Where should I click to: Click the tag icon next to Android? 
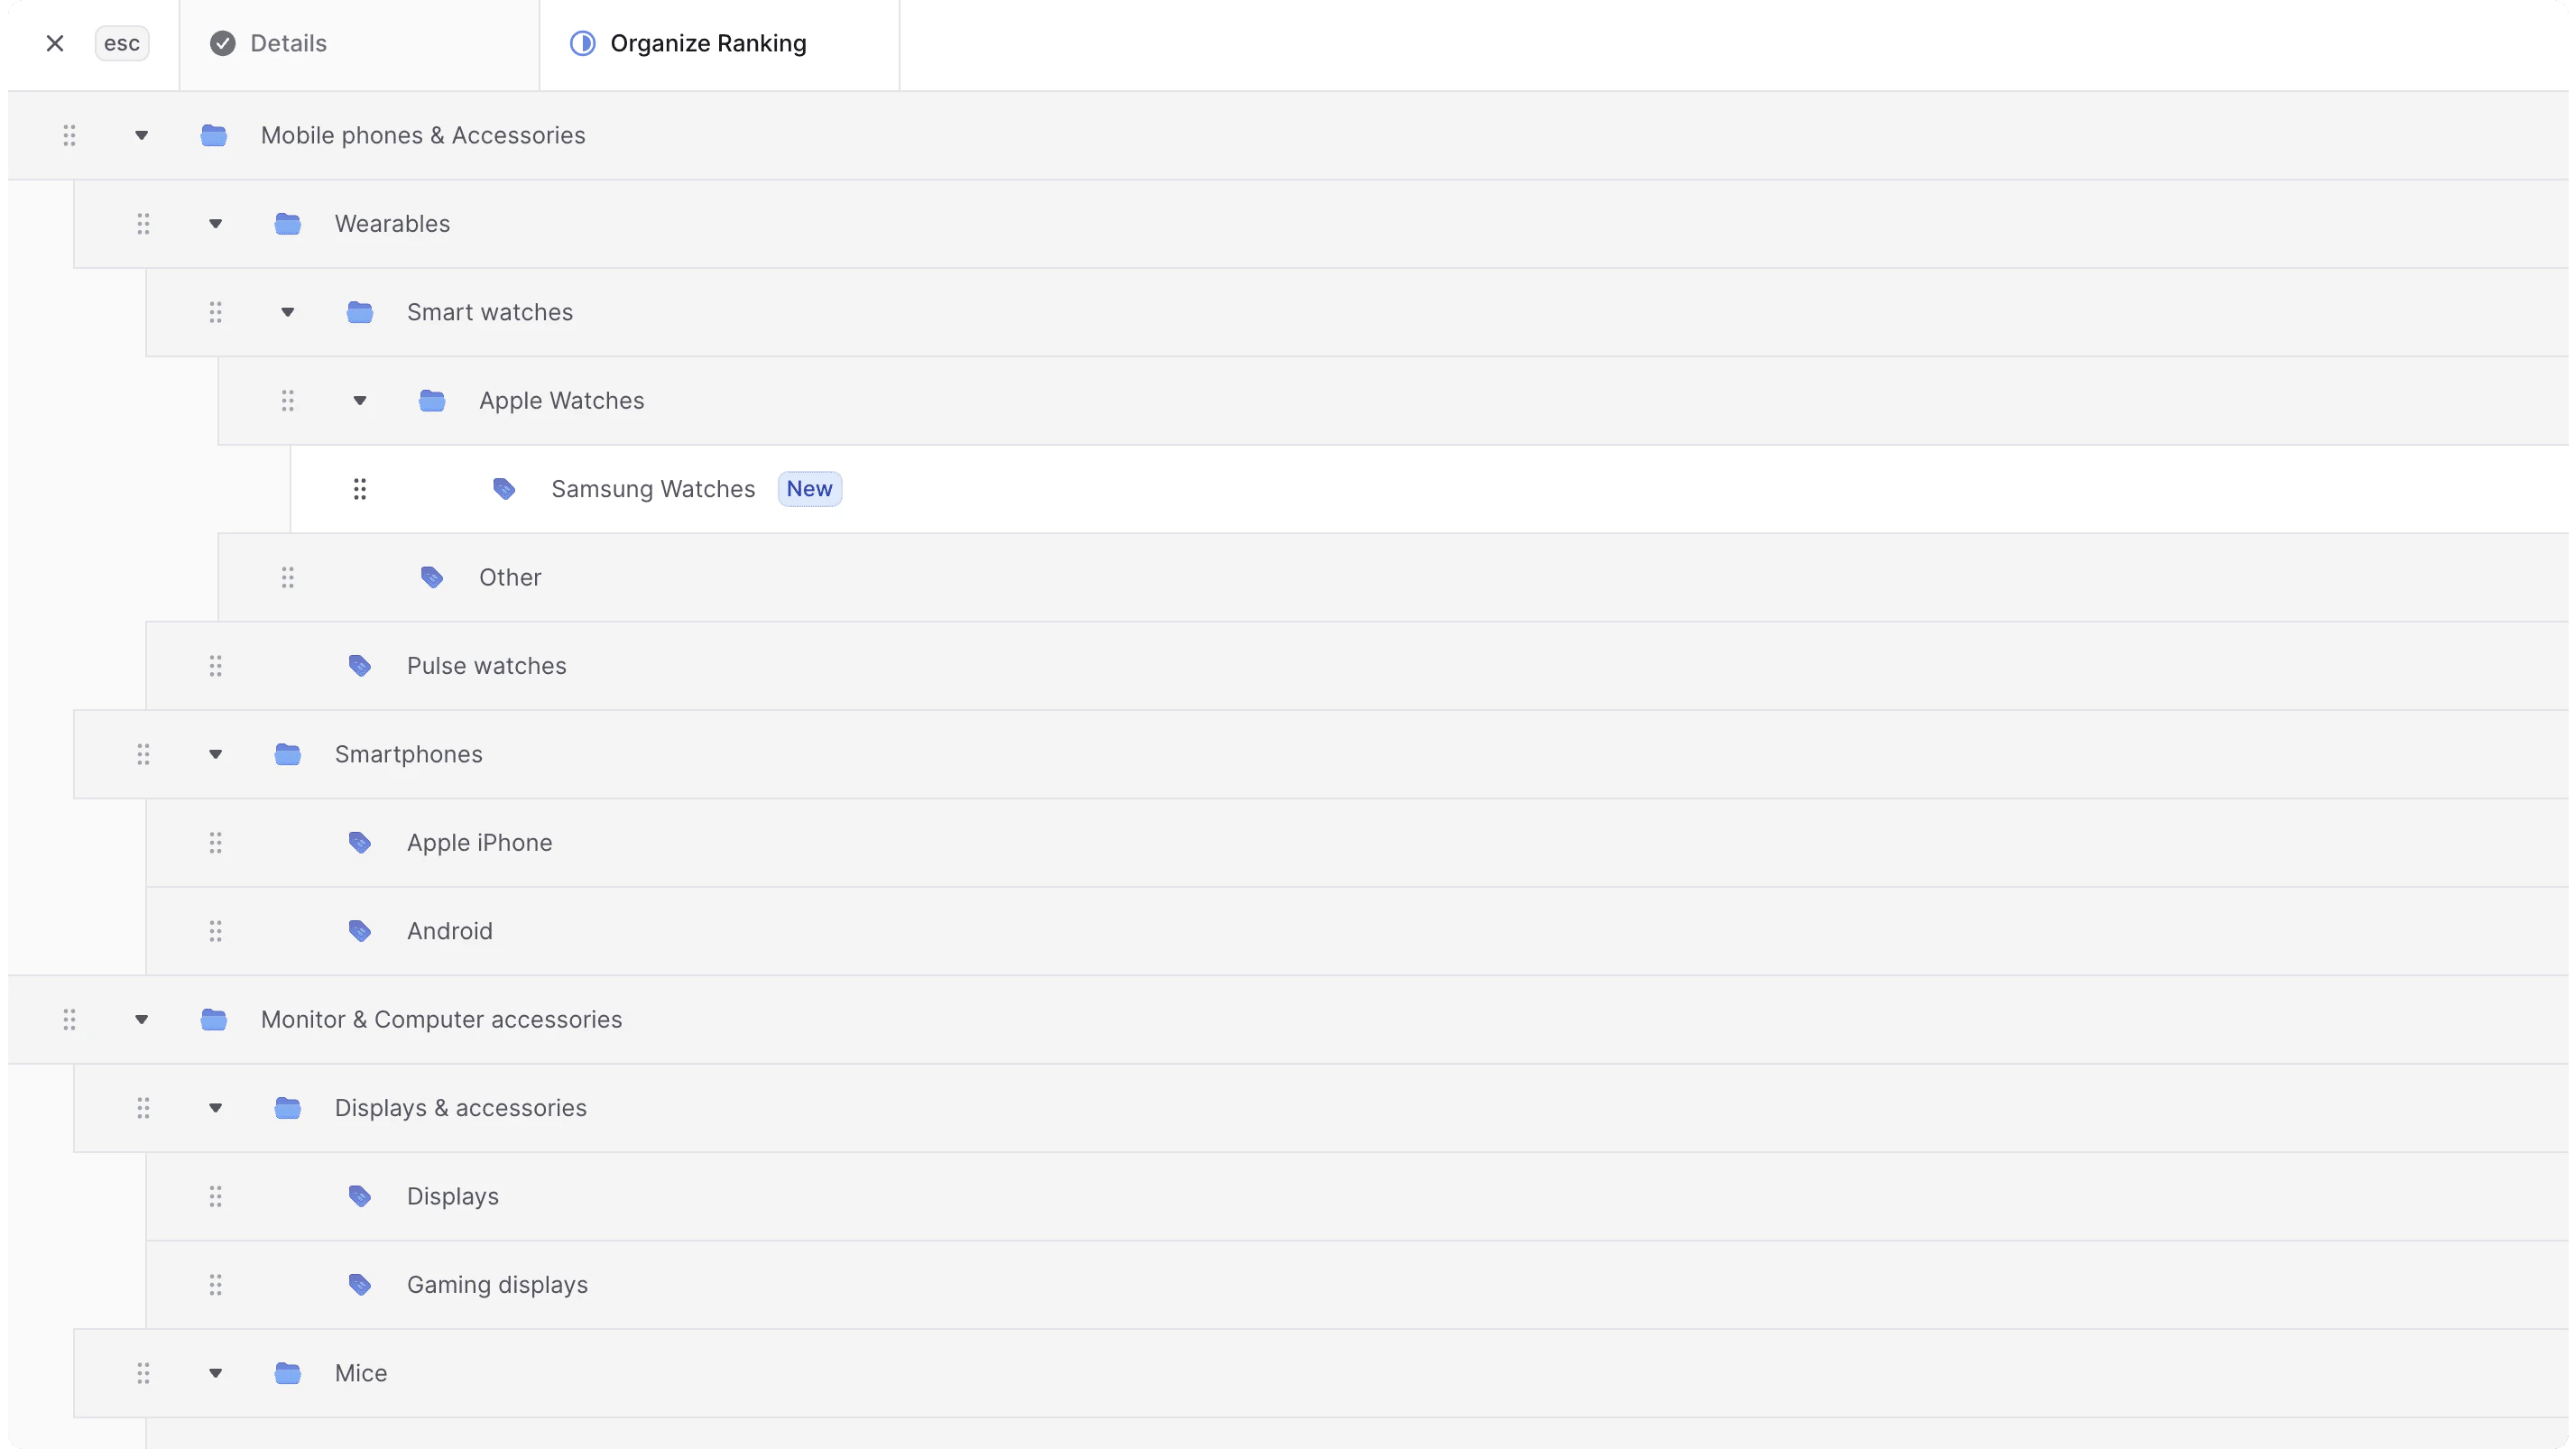click(x=360, y=931)
